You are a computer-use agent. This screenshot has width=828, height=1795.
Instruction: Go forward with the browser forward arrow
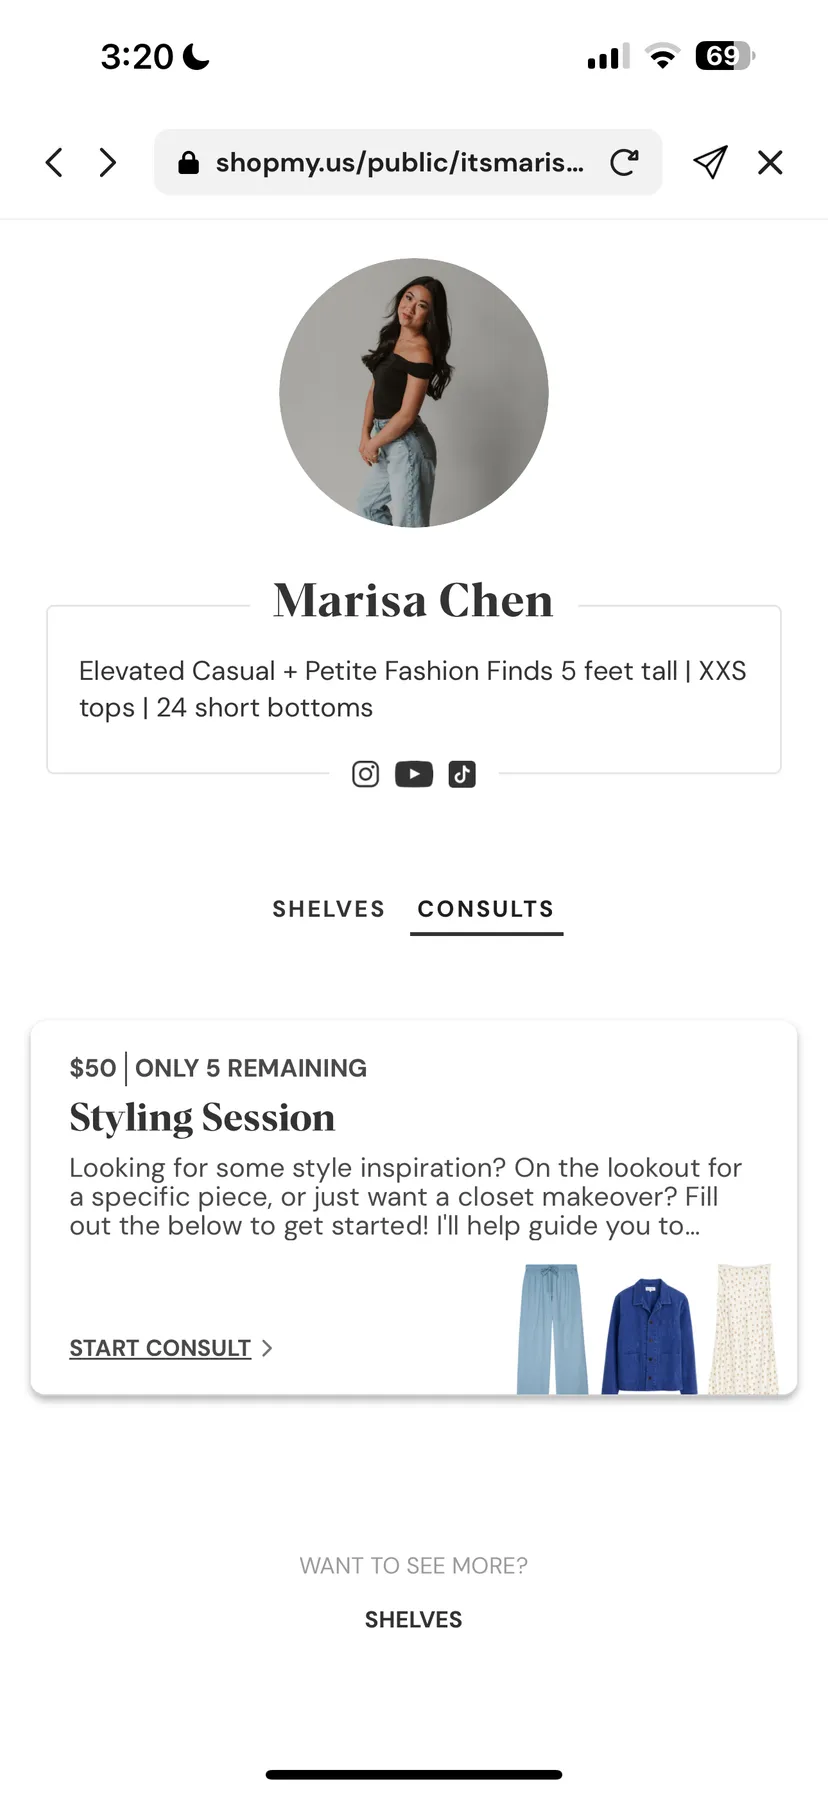pyautogui.click(x=108, y=162)
